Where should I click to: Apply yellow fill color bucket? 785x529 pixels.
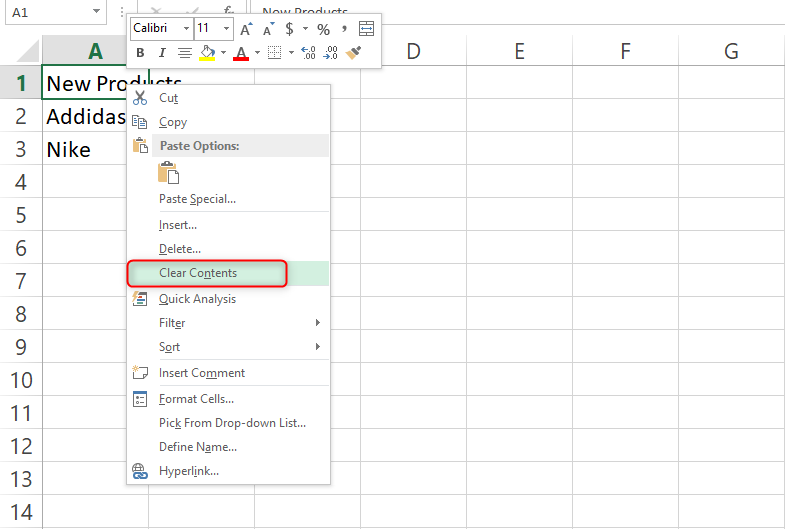[207, 53]
